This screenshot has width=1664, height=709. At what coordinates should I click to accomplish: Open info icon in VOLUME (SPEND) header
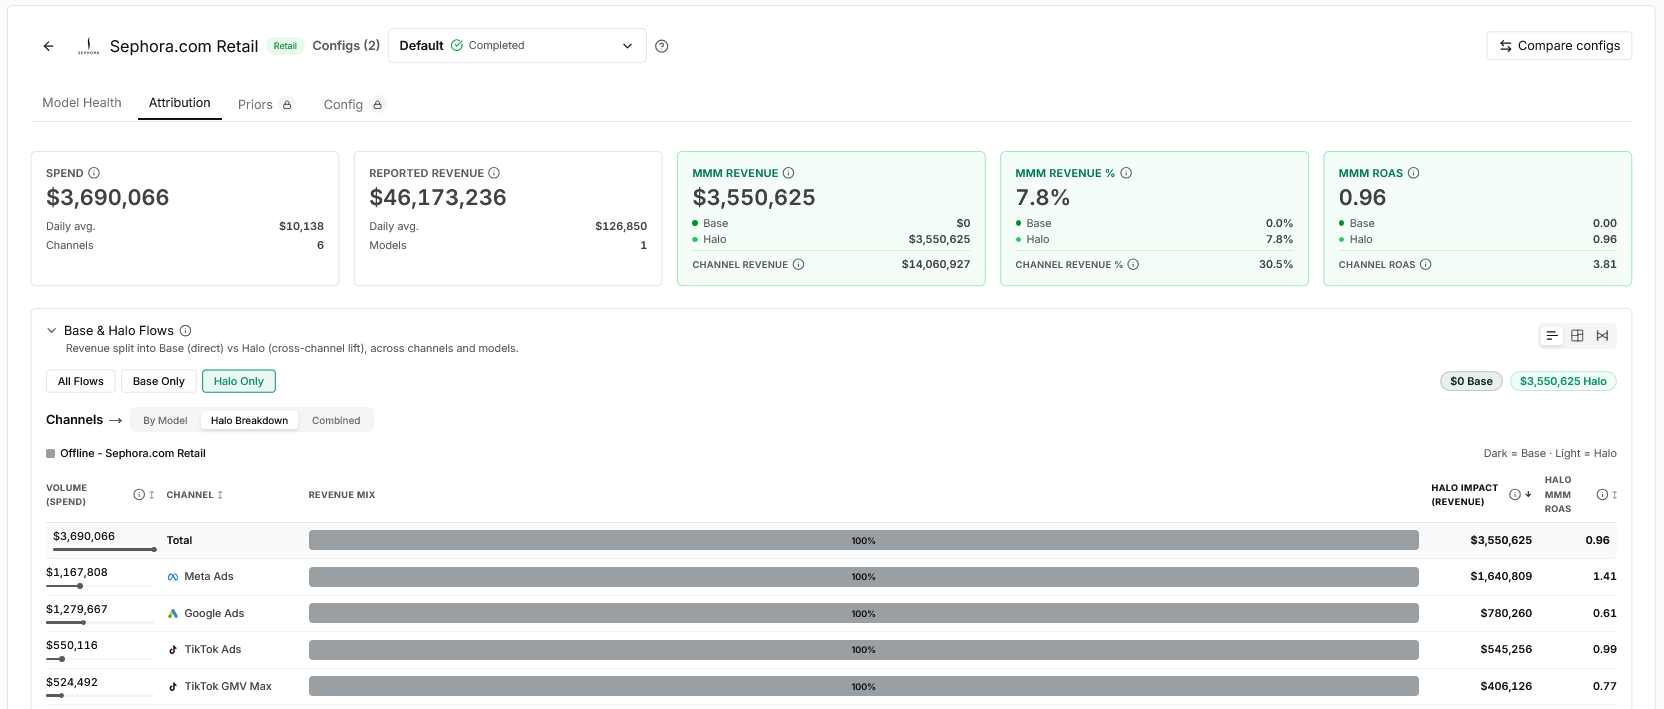[x=139, y=495]
